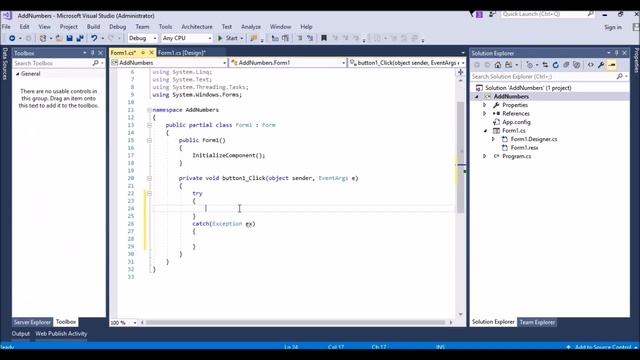
Task: Click the Undo arrow icon
Action: tap(94, 38)
